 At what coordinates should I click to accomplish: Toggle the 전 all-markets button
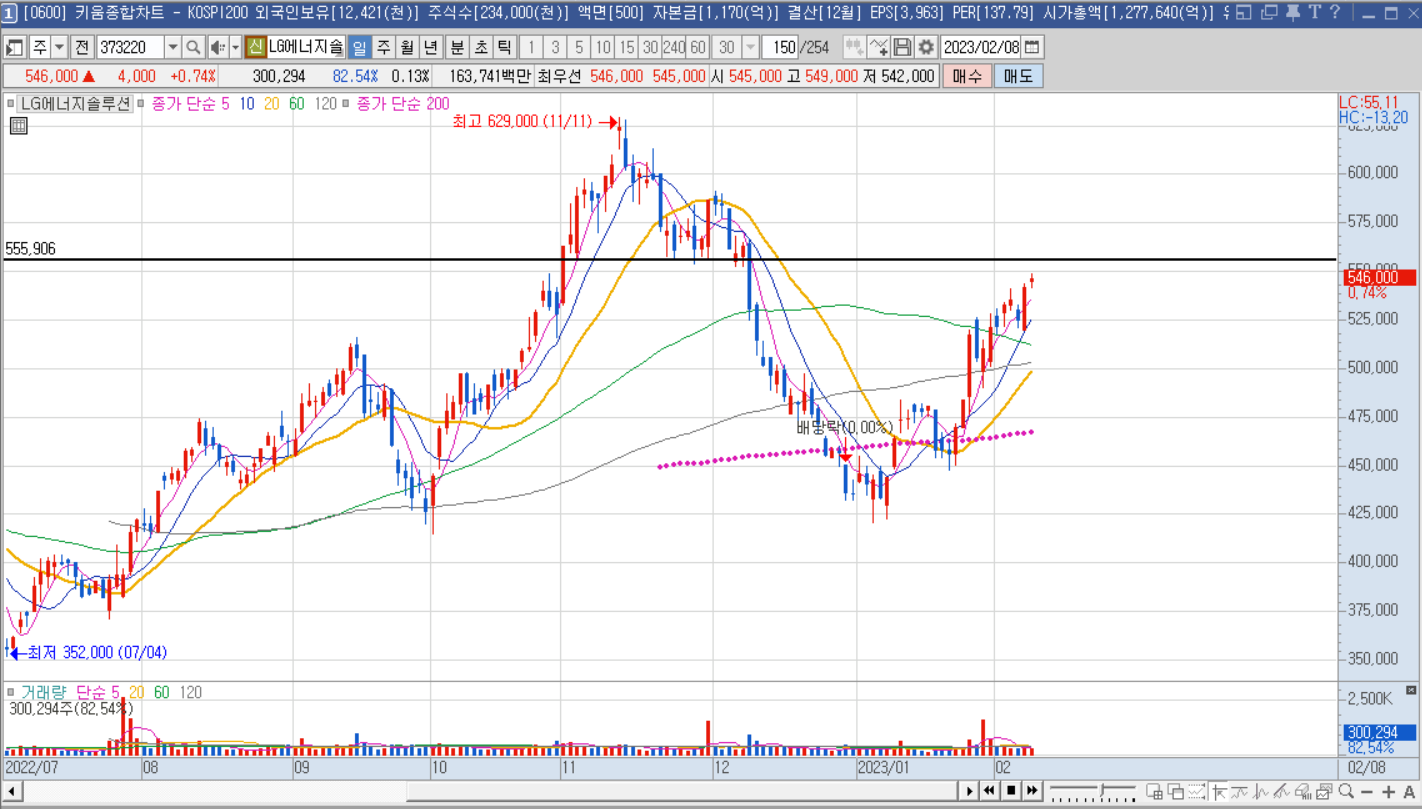click(81, 47)
